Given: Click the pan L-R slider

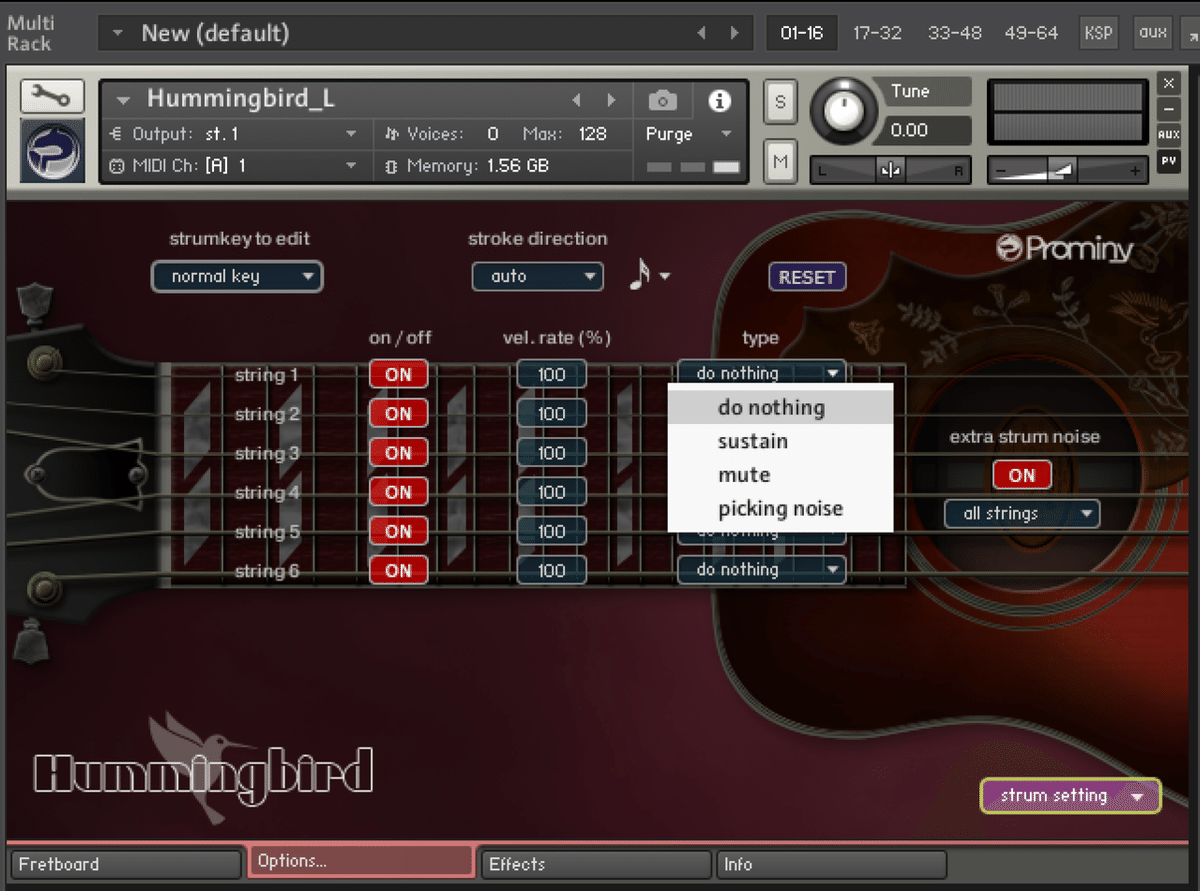Looking at the screenshot, I should 890,171.
